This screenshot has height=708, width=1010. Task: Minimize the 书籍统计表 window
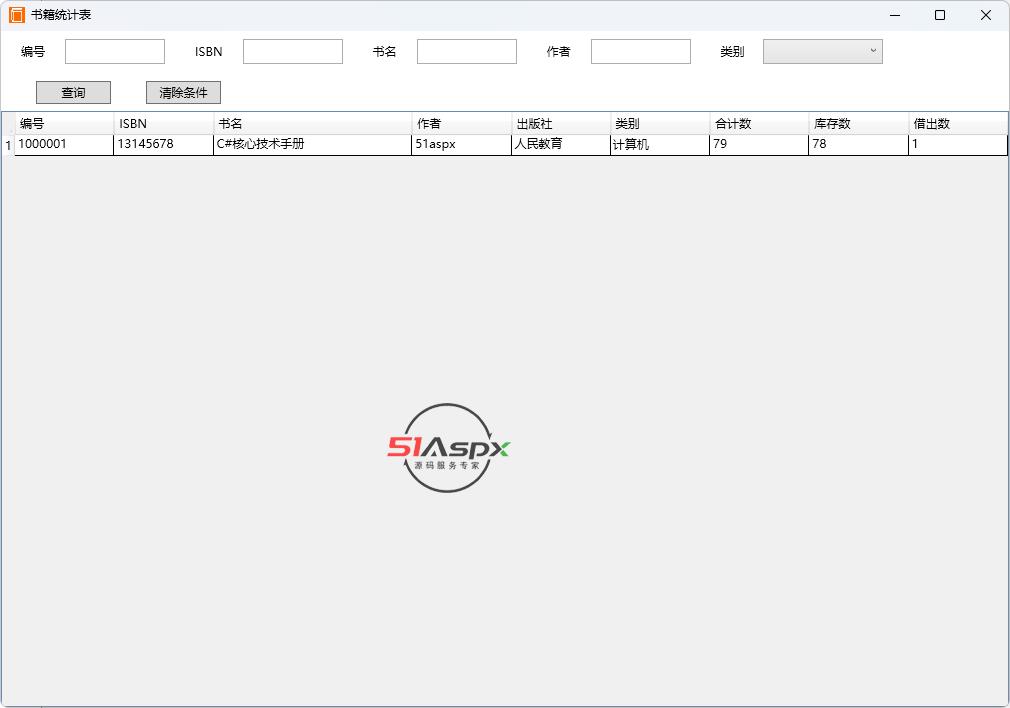tap(895, 15)
